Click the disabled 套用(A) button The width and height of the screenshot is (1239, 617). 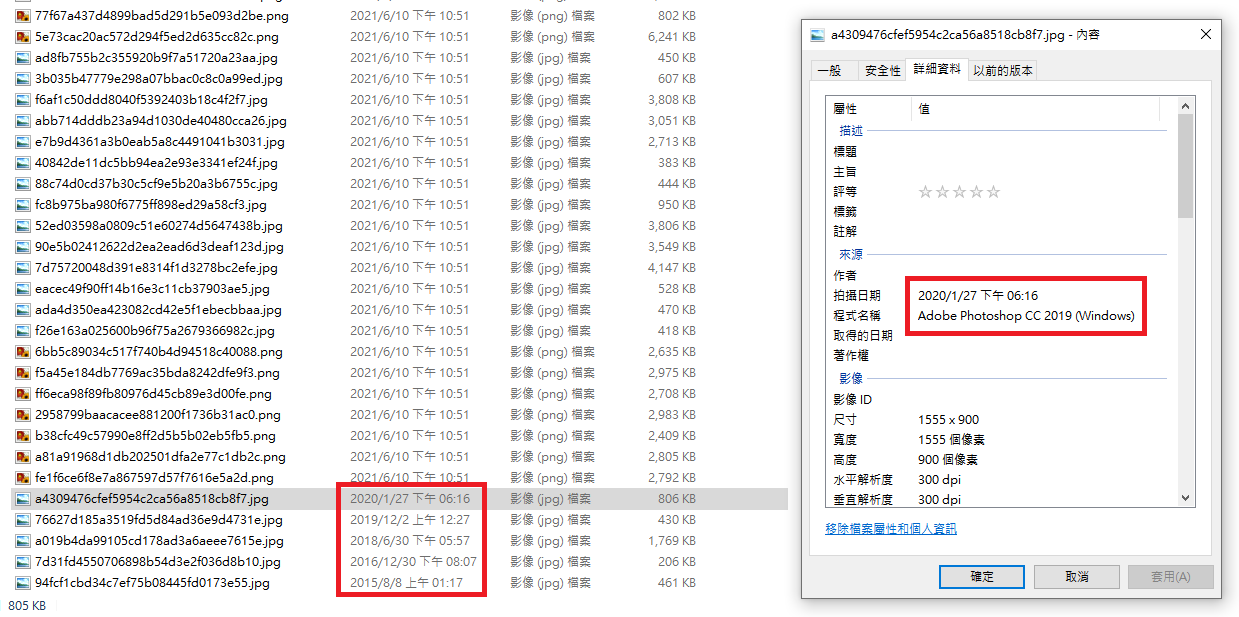pyautogui.click(x=1170, y=577)
